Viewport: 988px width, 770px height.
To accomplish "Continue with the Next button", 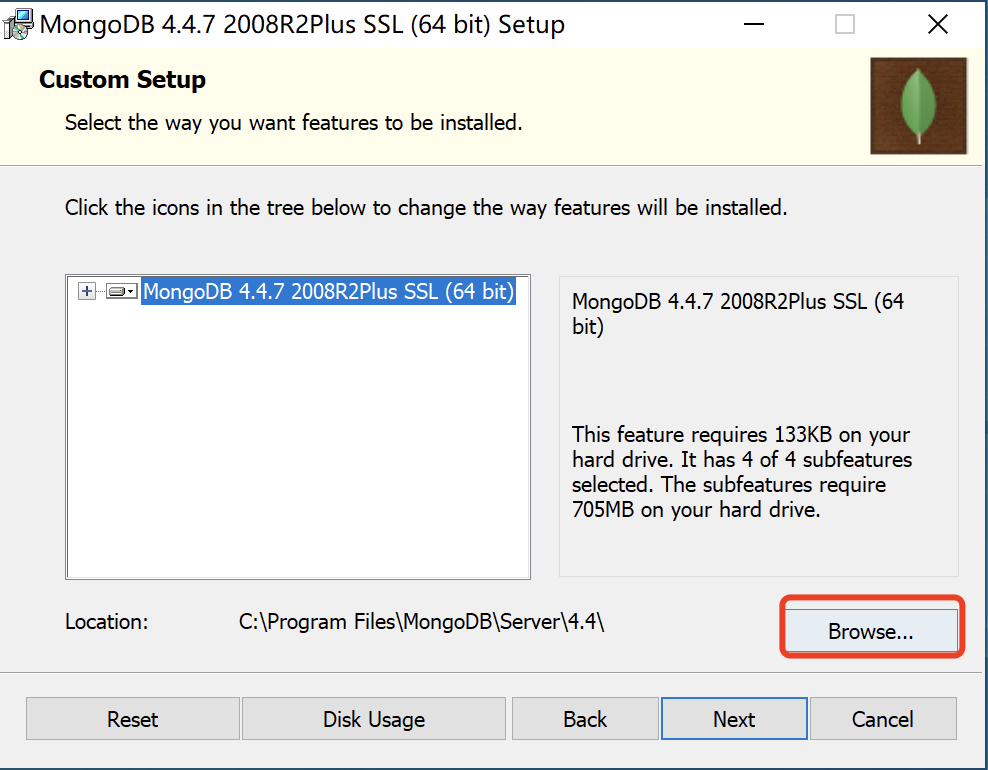I will tap(734, 719).
